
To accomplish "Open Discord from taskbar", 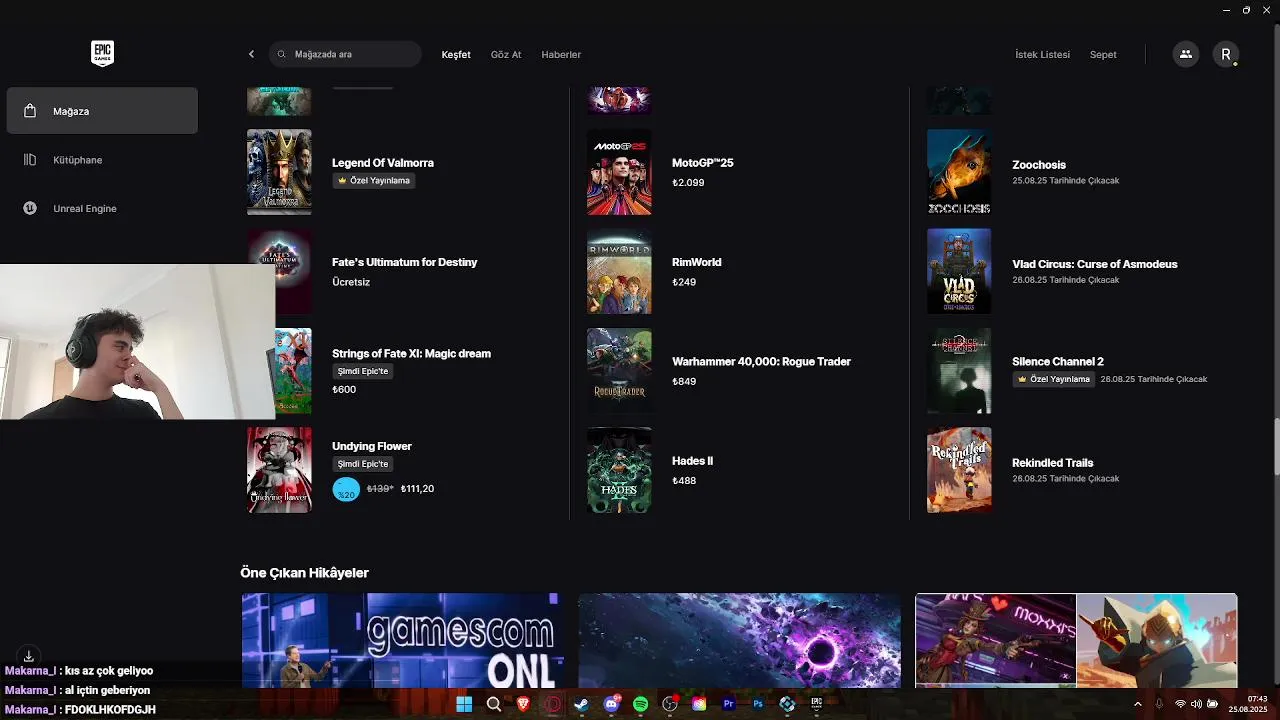I will pyautogui.click(x=611, y=704).
